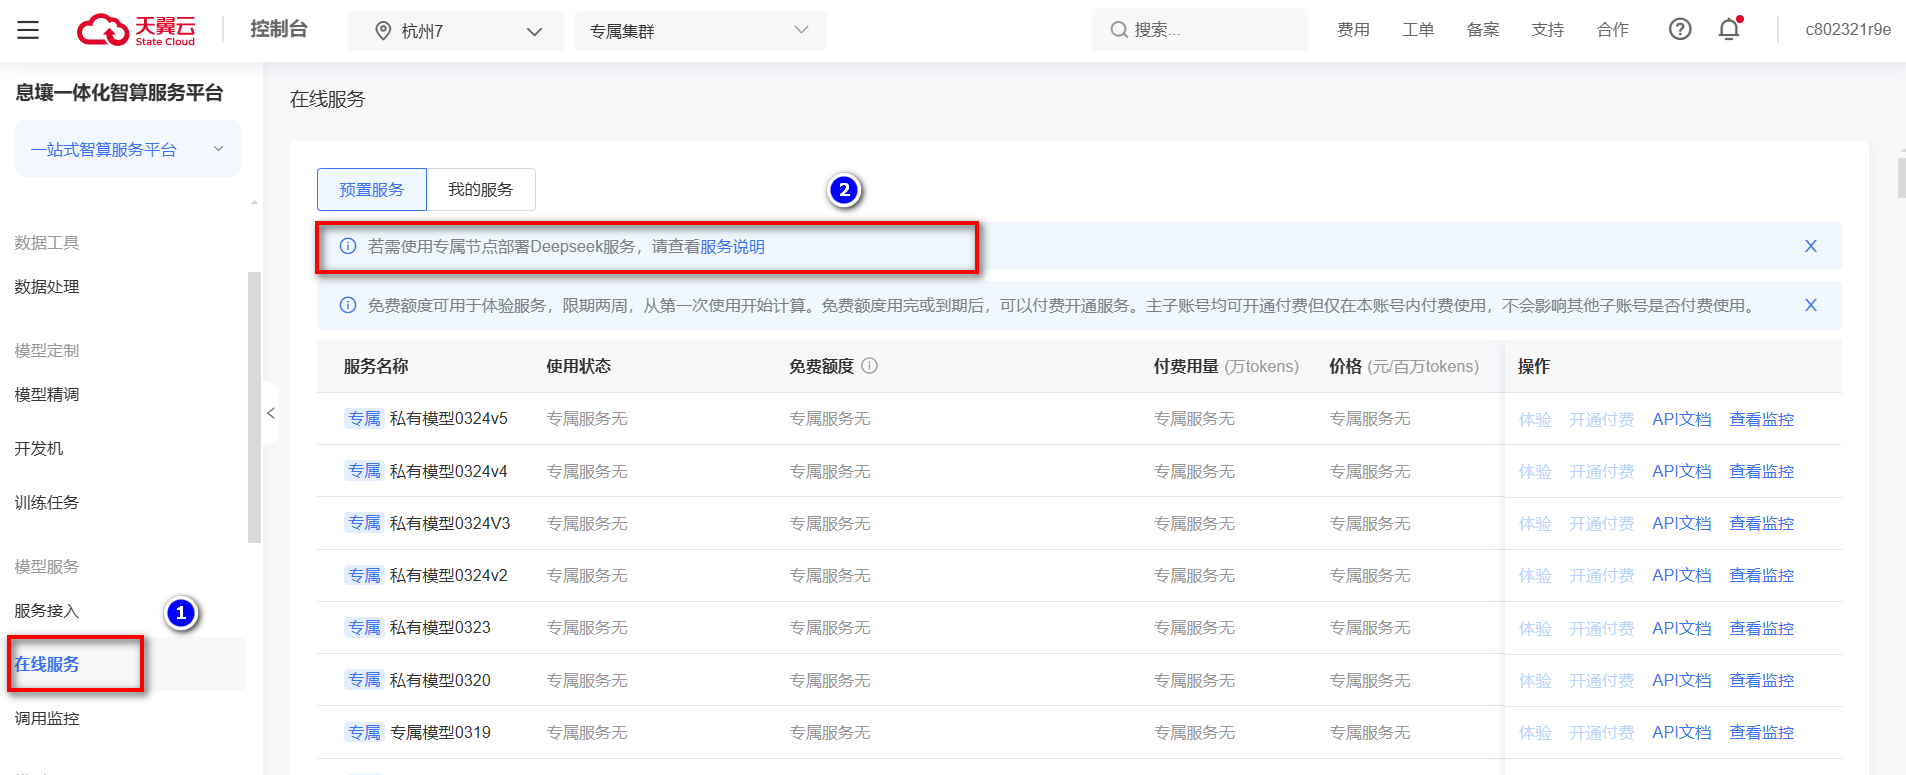
Task: Select 训练任务 in the sidebar
Action: click(x=47, y=503)
